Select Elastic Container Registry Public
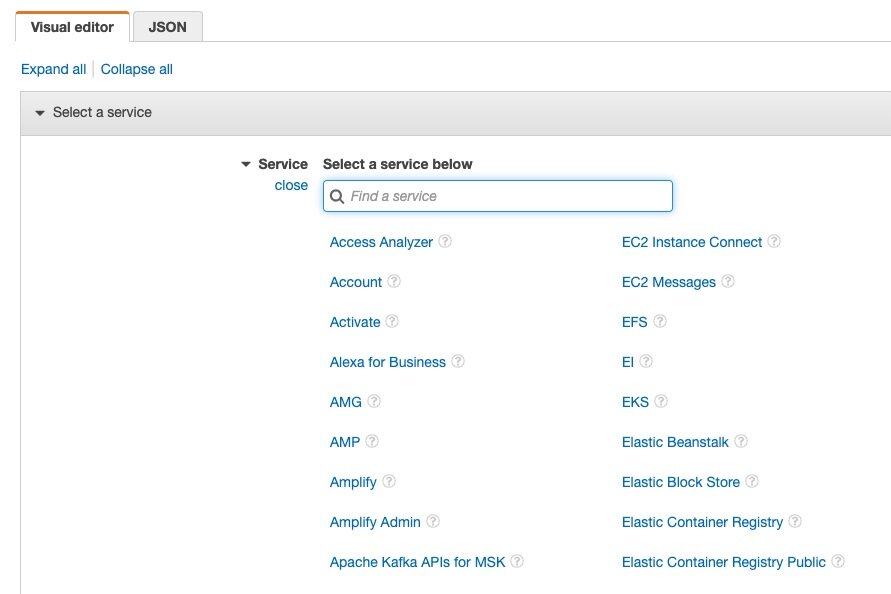The width and height of the screenshot is (891, 594). pos(723,562)
